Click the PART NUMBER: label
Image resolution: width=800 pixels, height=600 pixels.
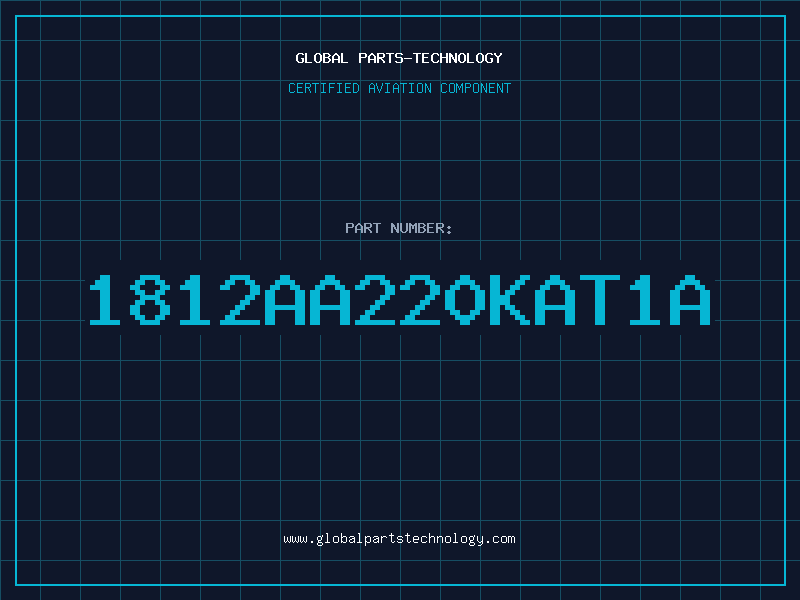399,228
